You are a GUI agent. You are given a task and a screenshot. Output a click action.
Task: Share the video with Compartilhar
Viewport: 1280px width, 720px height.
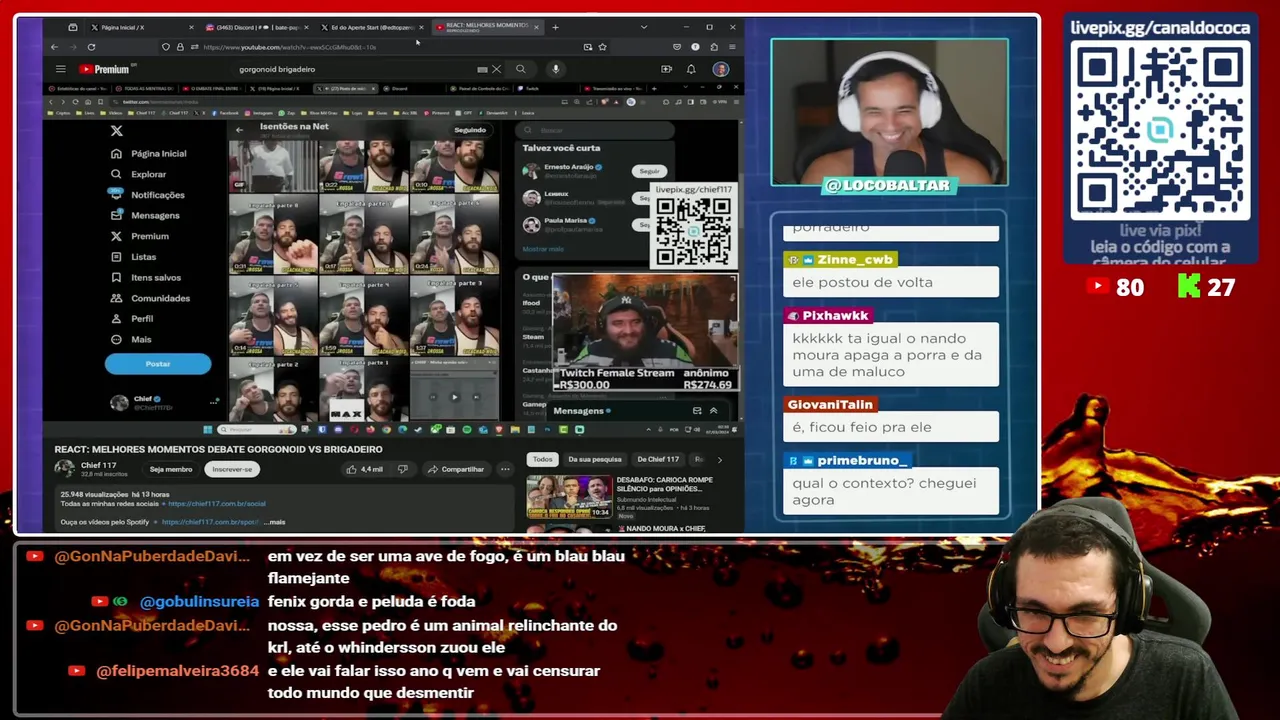(x=456, y=469)
